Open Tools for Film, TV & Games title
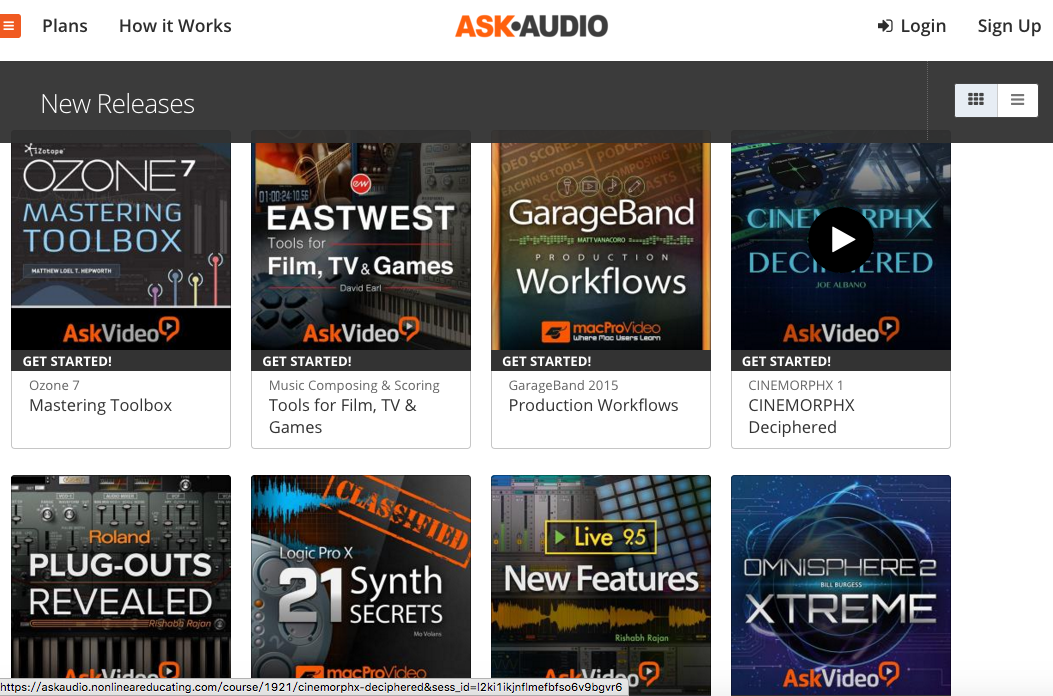This screenshot has width=1053, height=696. click(x=342, y=416)
